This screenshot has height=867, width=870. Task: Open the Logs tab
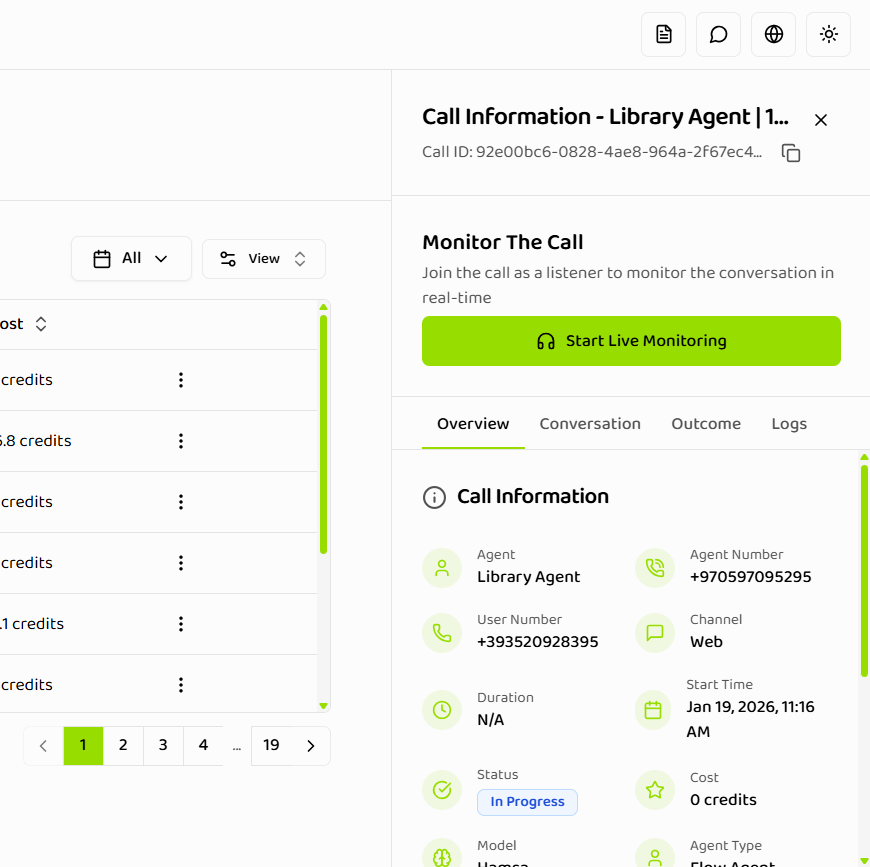point(789,423)
